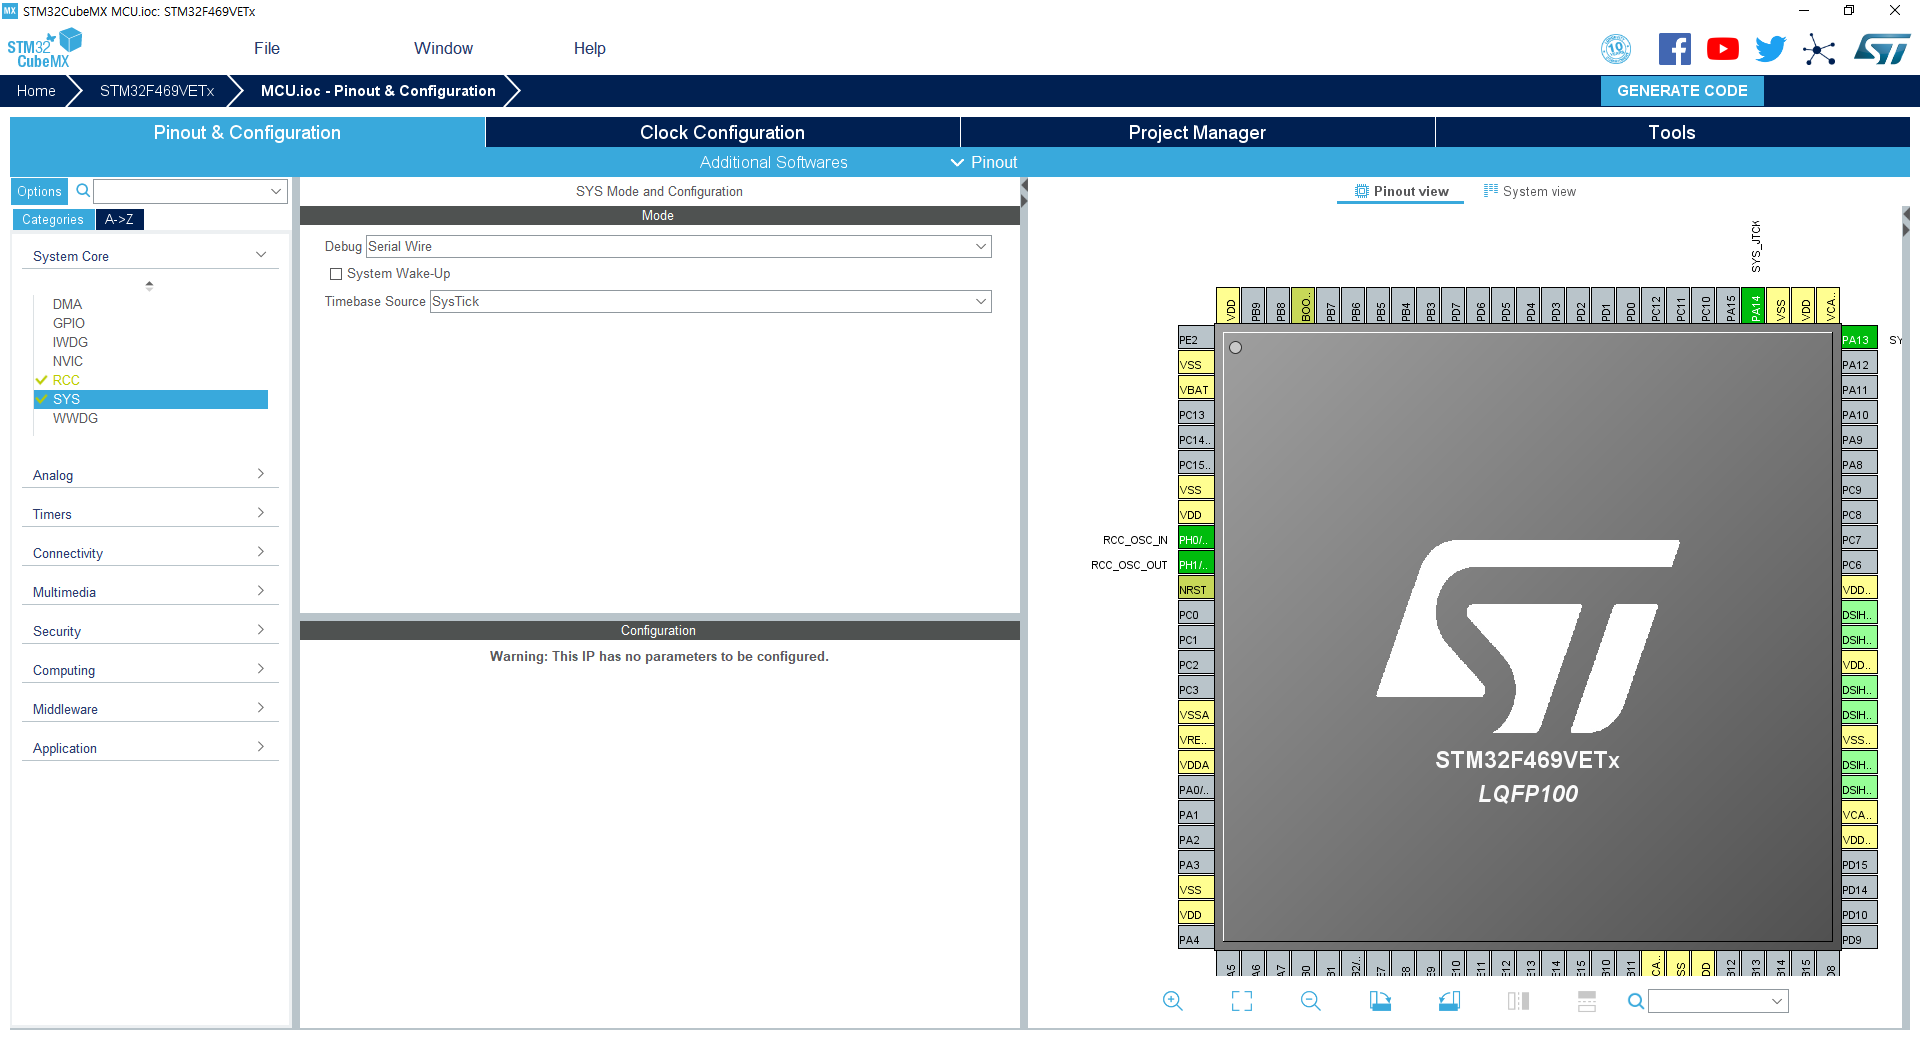
Task: Open the peripheral search combo box
Action: (191, 191)
